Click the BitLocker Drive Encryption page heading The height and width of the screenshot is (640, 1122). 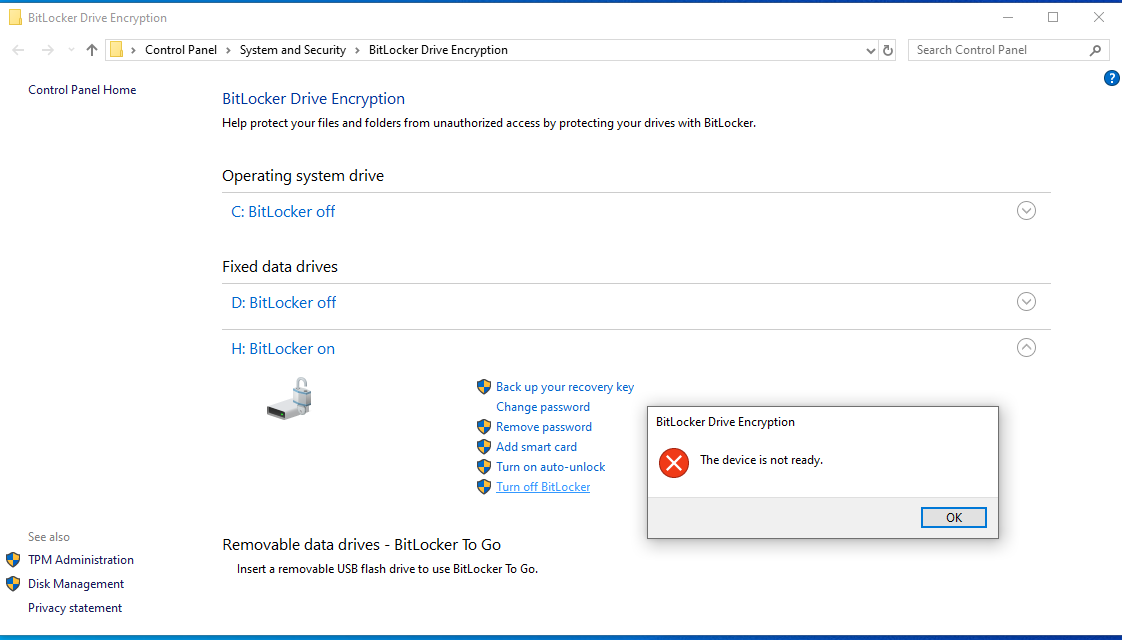click(313, 99)
